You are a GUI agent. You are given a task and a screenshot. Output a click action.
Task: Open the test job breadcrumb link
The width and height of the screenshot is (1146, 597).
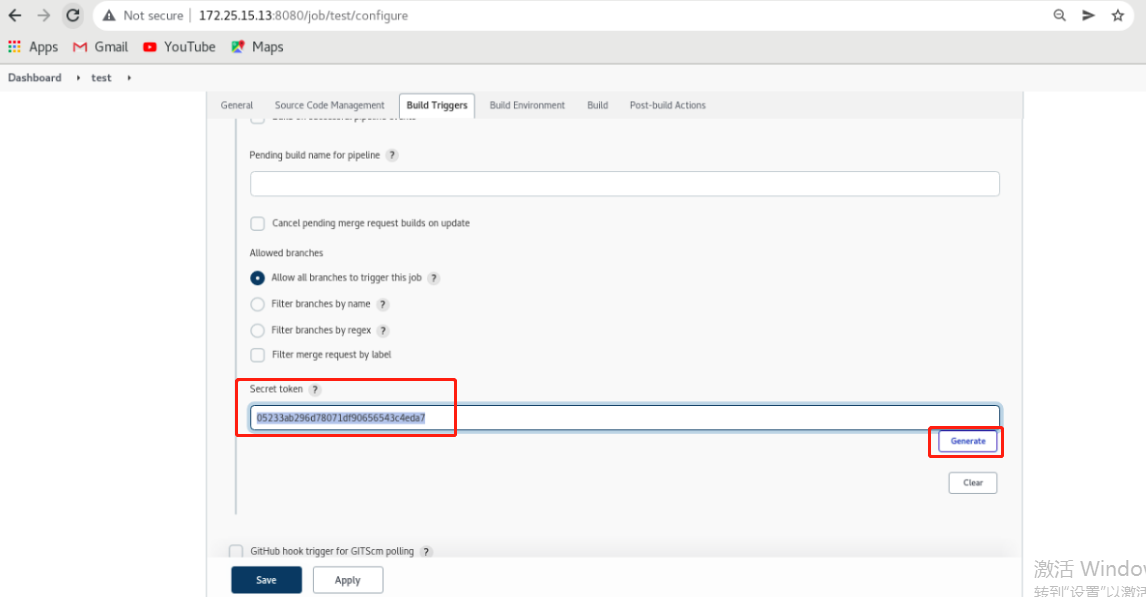coord(102,77)
